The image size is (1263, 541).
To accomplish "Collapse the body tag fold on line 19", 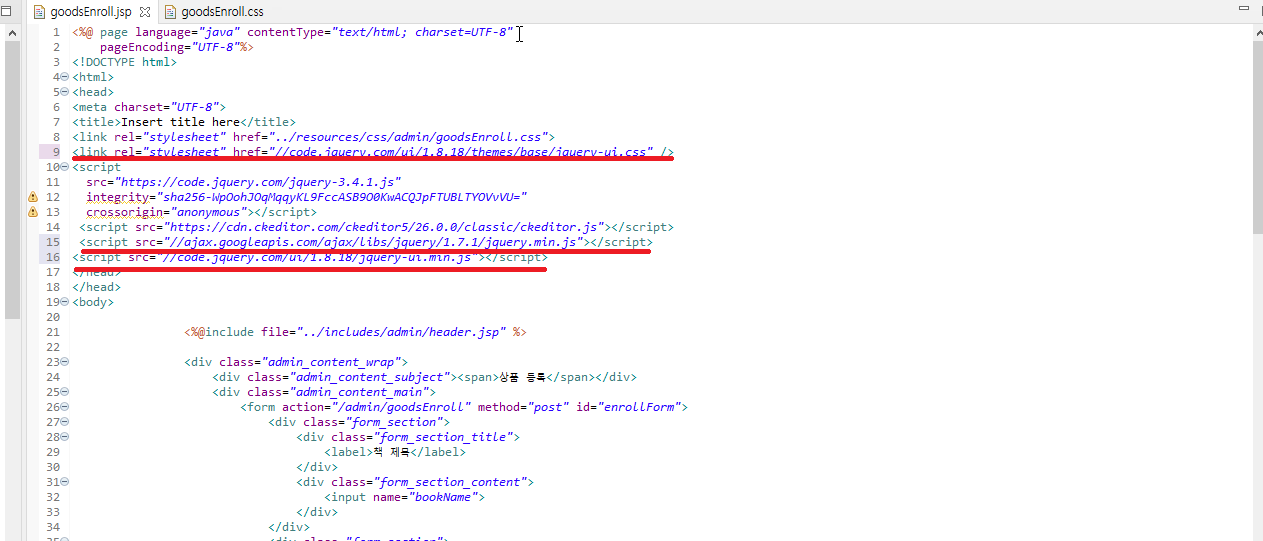I will (x=65, y=302).
